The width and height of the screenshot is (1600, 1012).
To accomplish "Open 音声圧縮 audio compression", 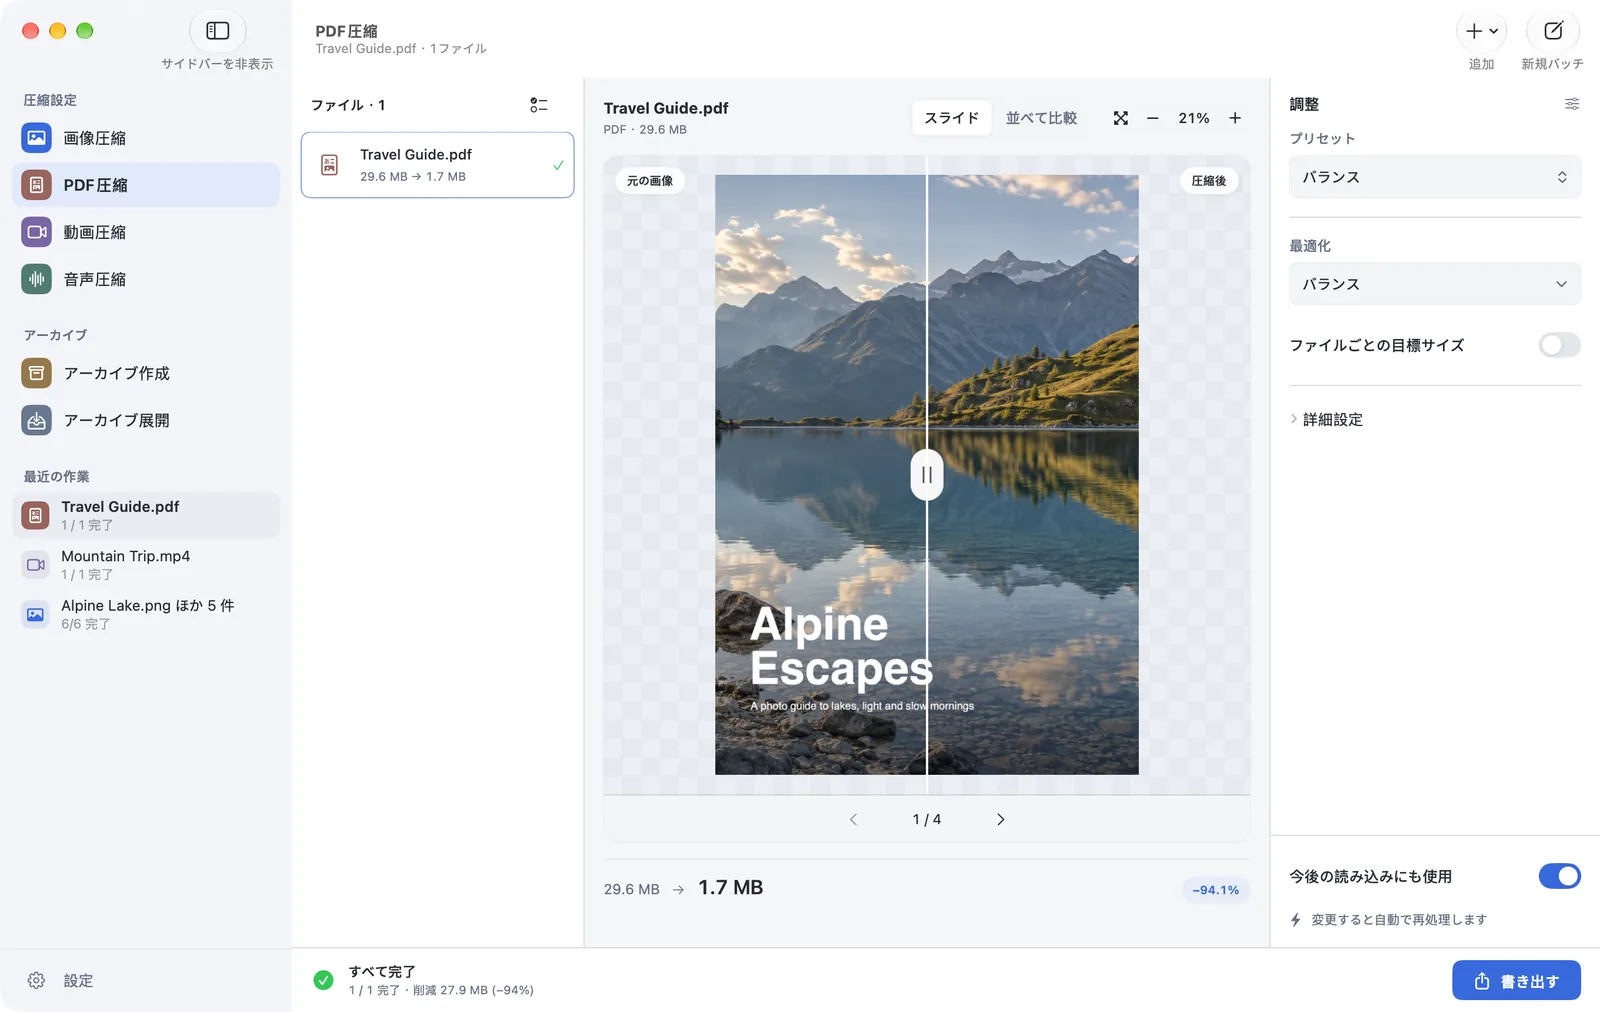I will (146, 279).
